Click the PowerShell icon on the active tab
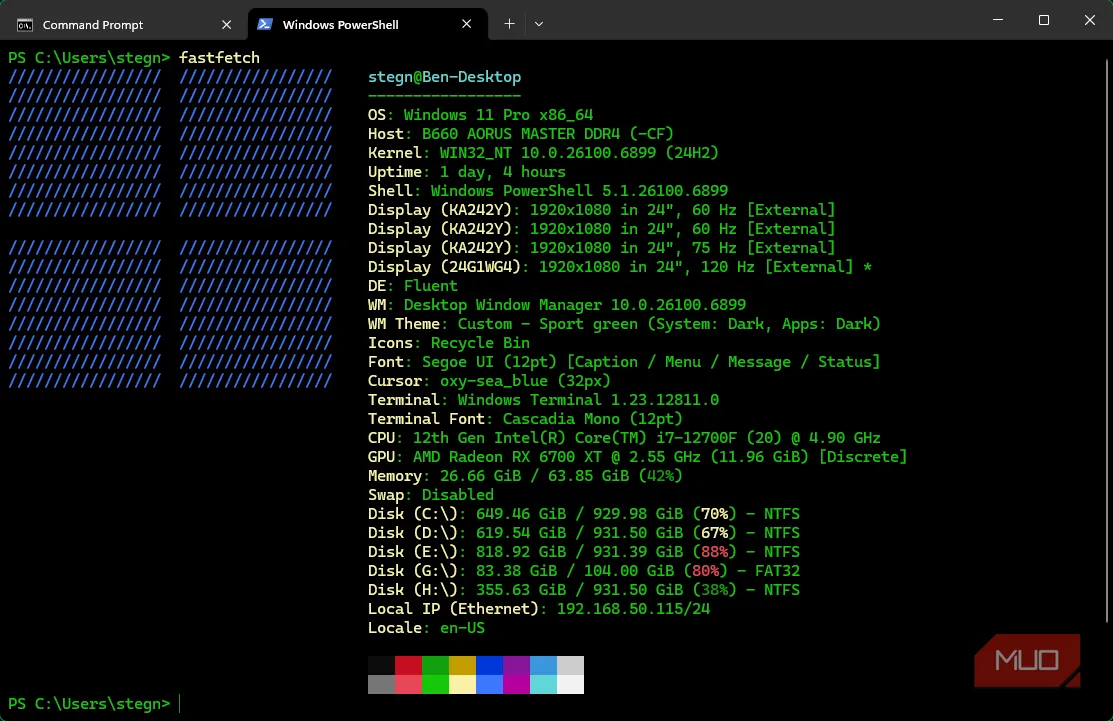The image size is (1113, 721). click(264, 23)
